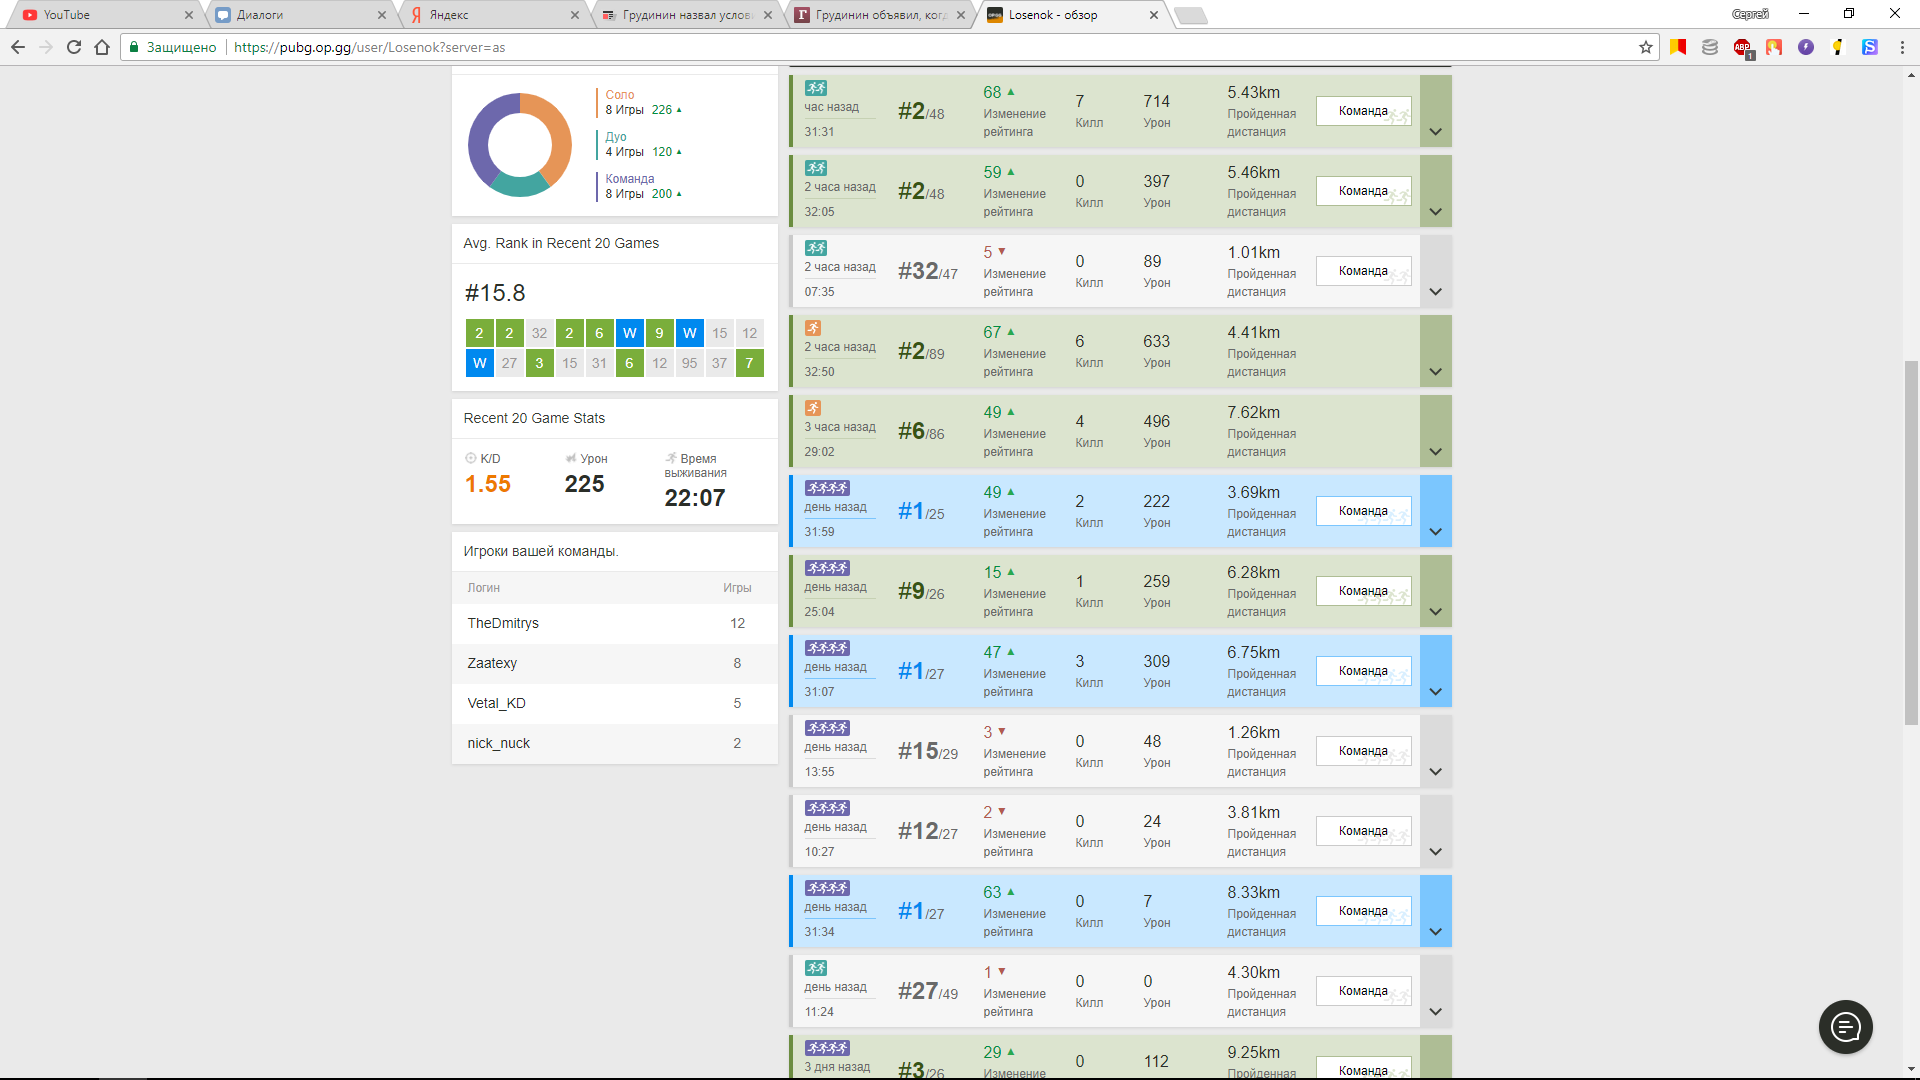Click Команда button on 714 damage match

point(1362,111)
